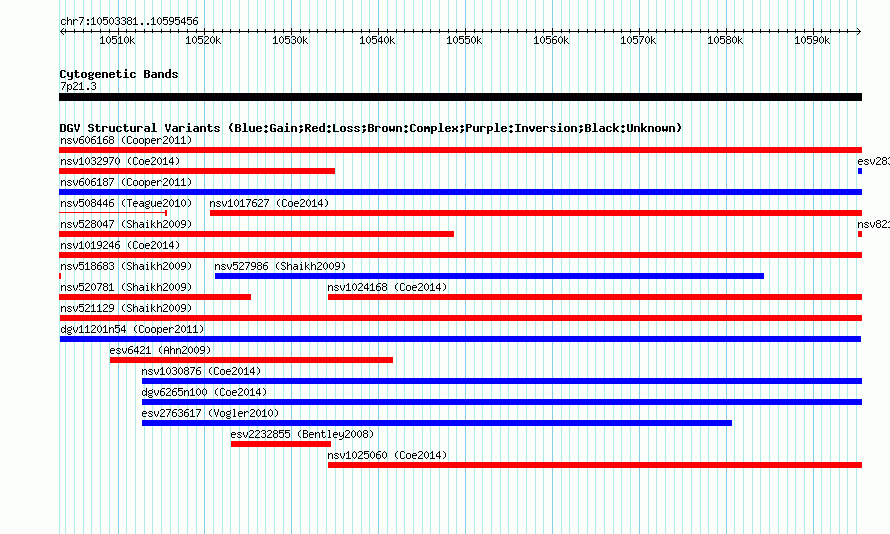
Task: Click the 10560k ruler position
Action: (551, 40)
